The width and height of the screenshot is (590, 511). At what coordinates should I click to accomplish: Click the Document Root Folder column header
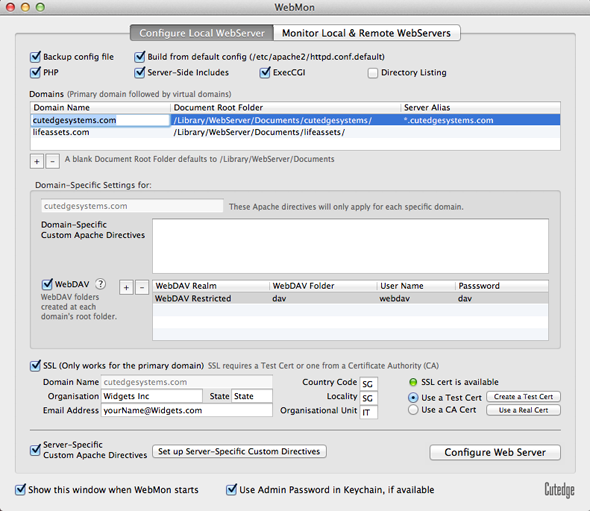click(x=286, y=108)
